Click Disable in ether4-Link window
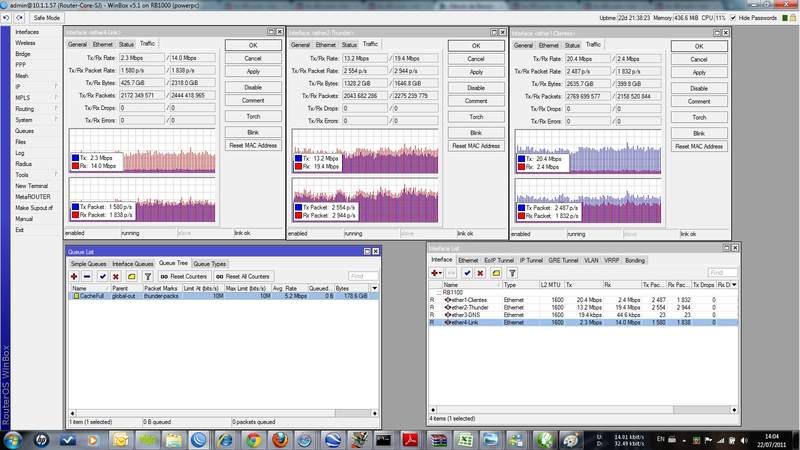This screenshot has height=450, width=800. (x=253, y=87)
